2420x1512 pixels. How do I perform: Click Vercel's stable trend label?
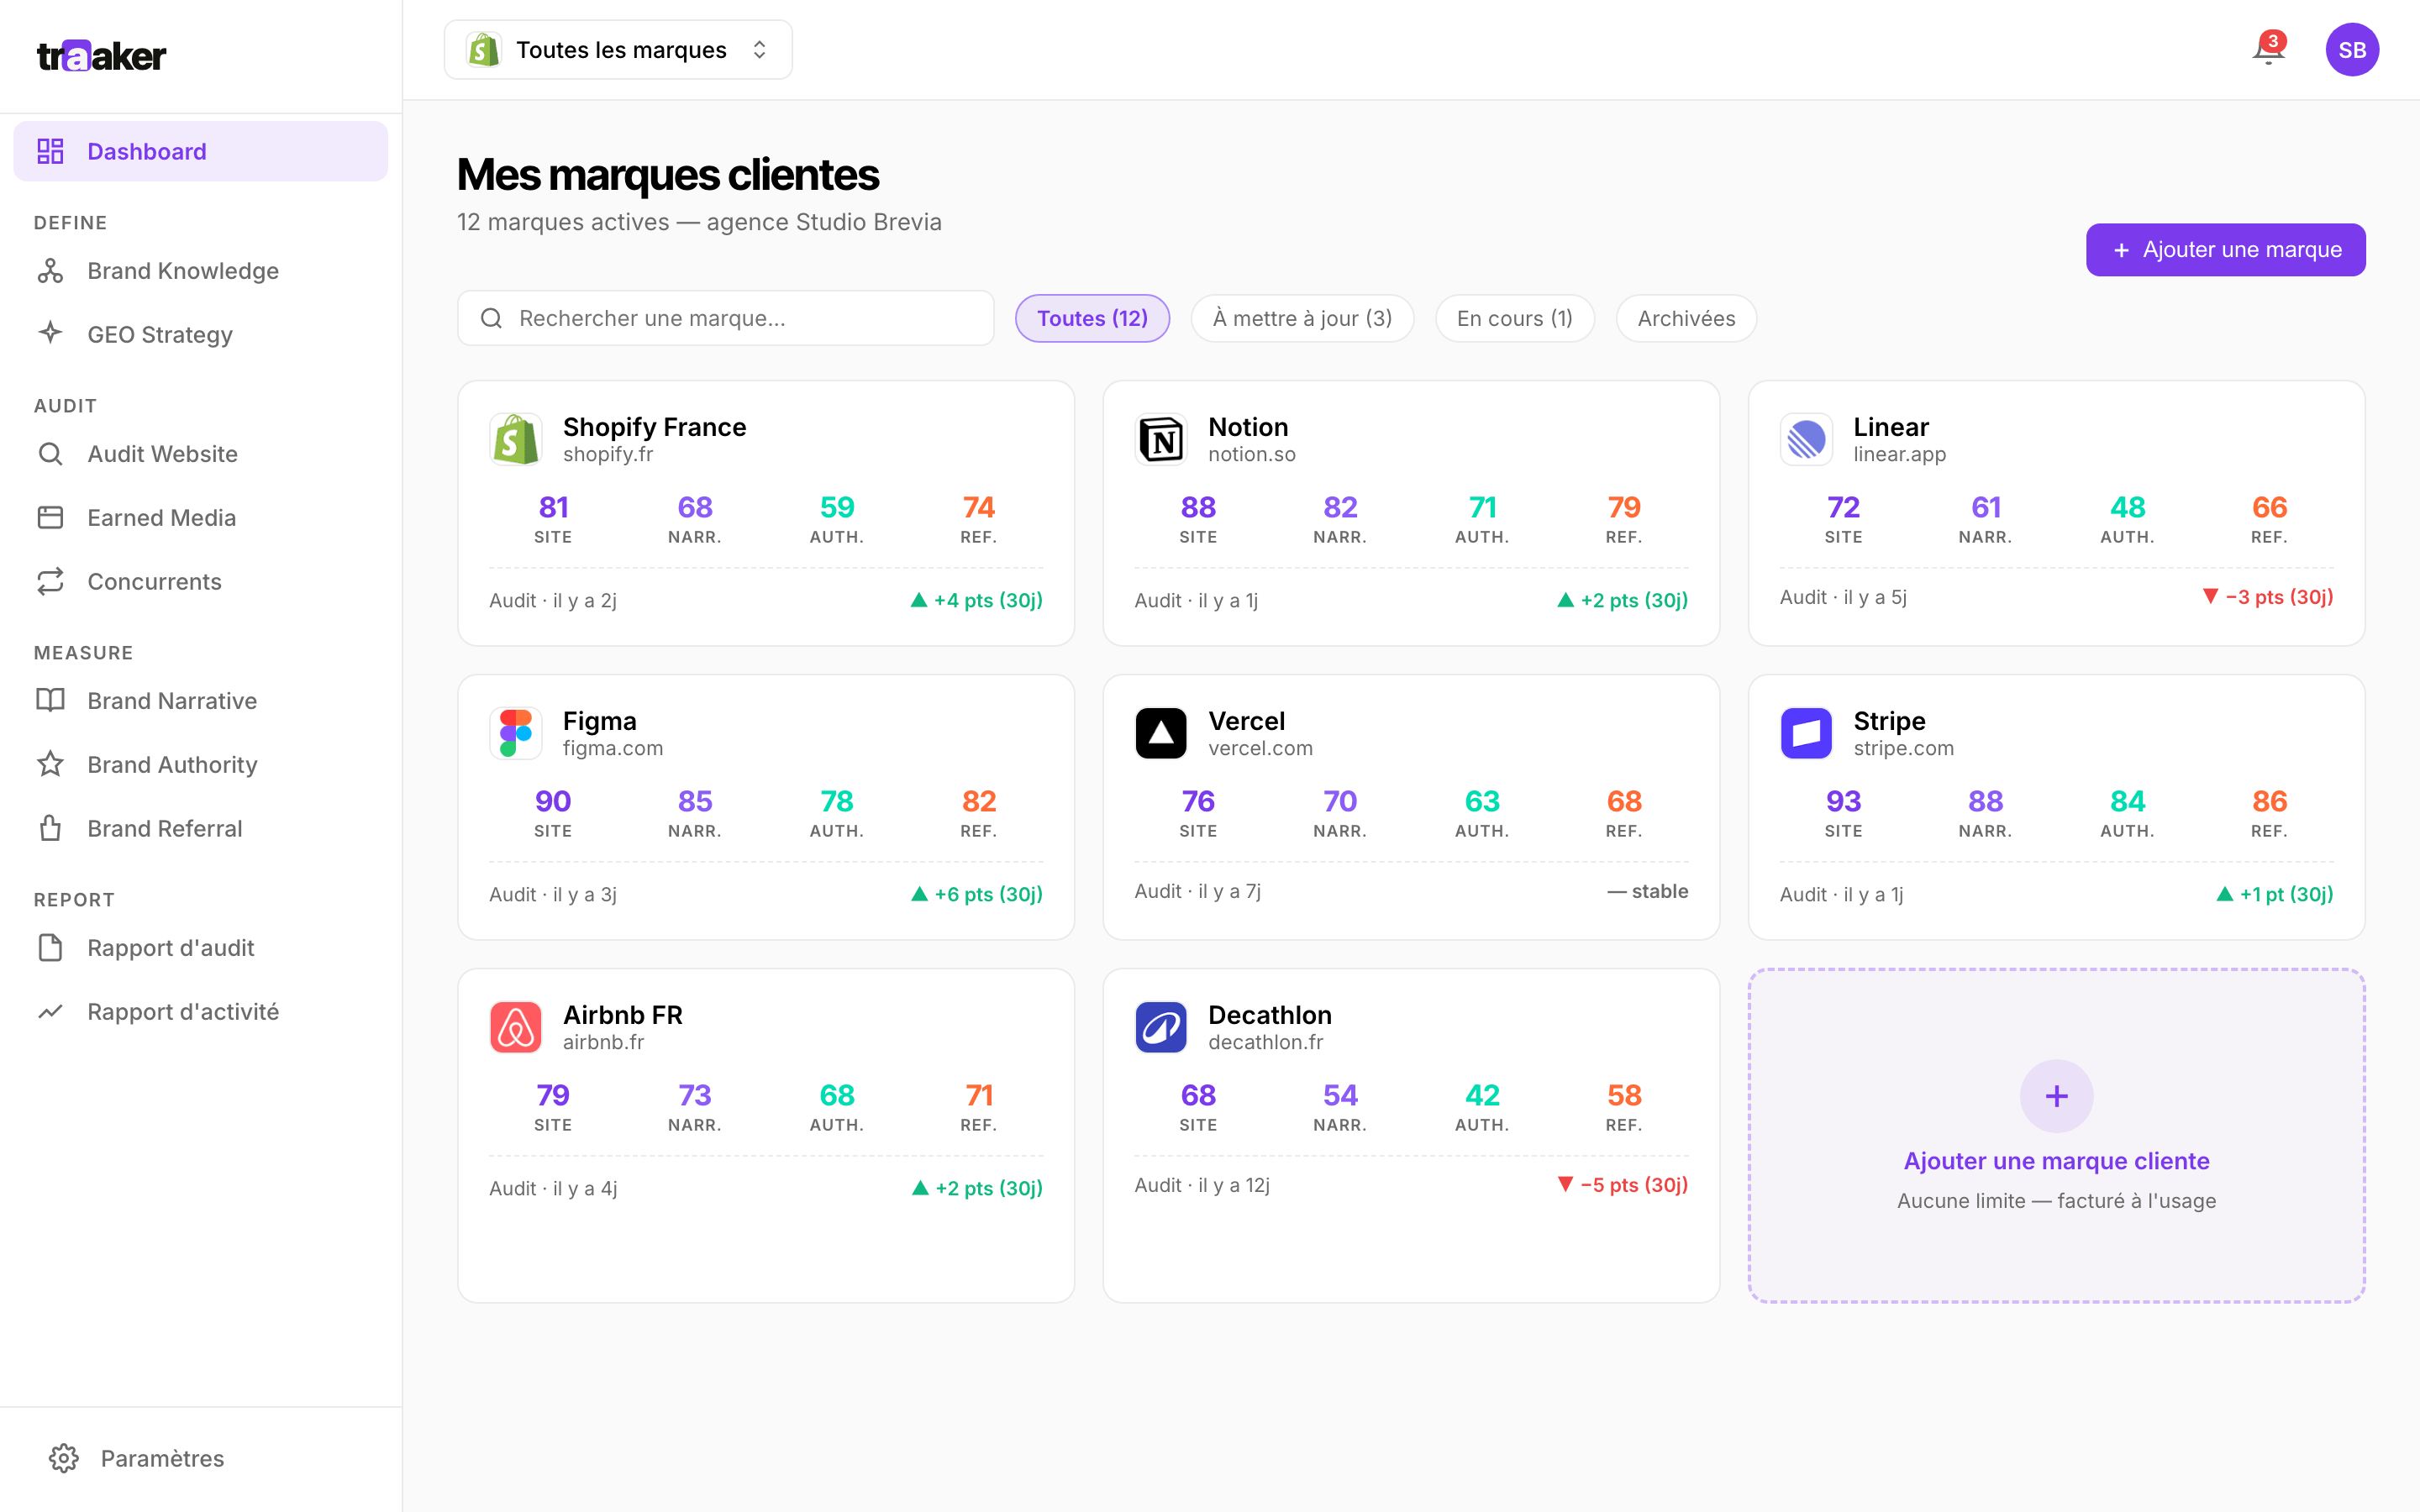coord(1647,891)
